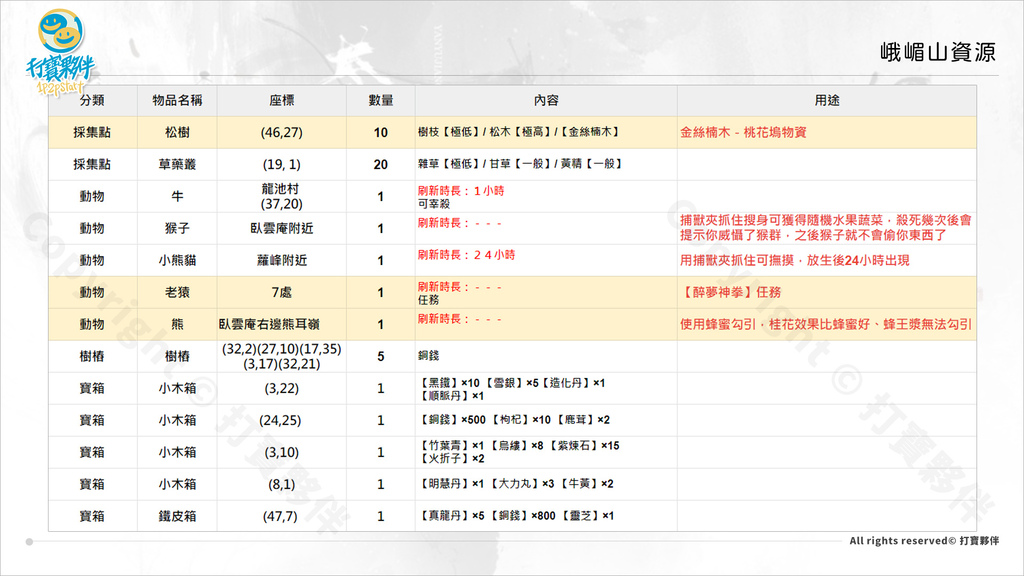Click the 7處 location cell
The image size is (1024, 576).
[x=281, y=293]
